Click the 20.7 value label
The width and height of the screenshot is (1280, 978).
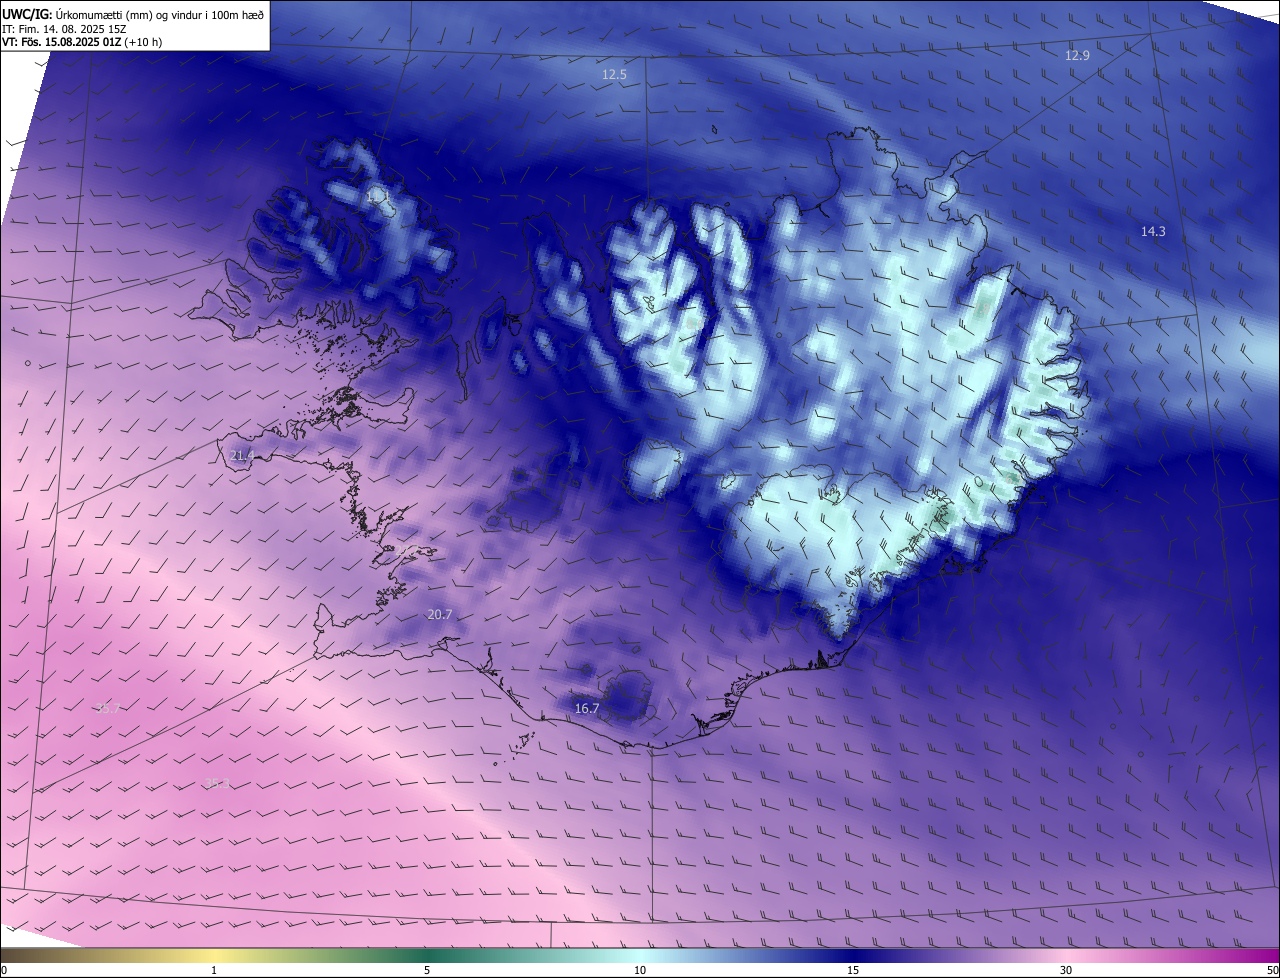(440, 614)
